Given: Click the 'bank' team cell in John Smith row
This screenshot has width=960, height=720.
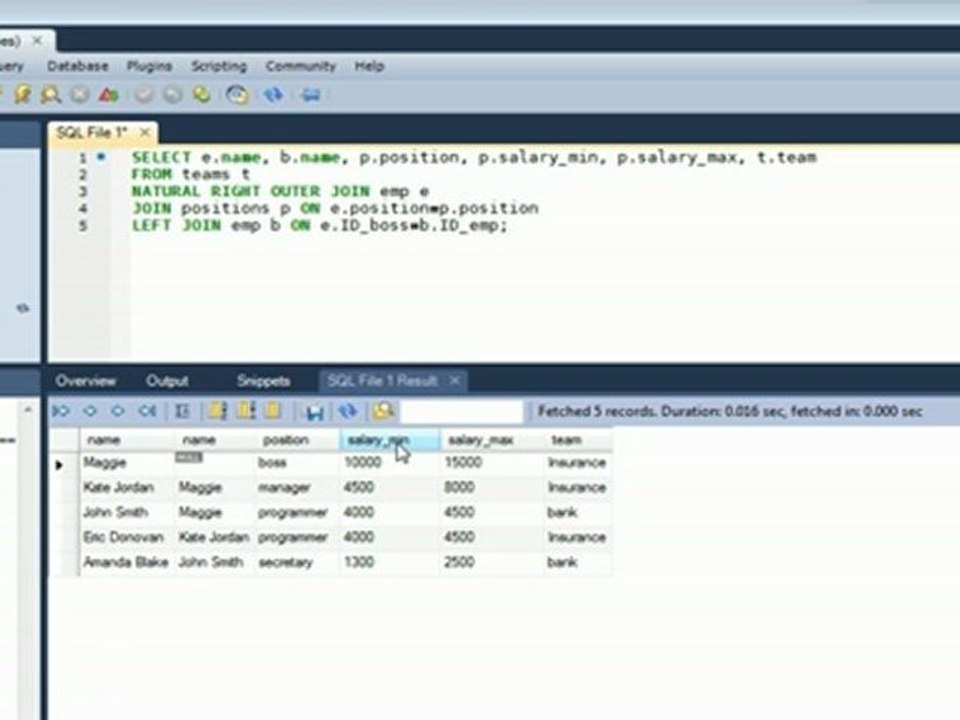Looking at the screenshot, I should click(578, 512).
